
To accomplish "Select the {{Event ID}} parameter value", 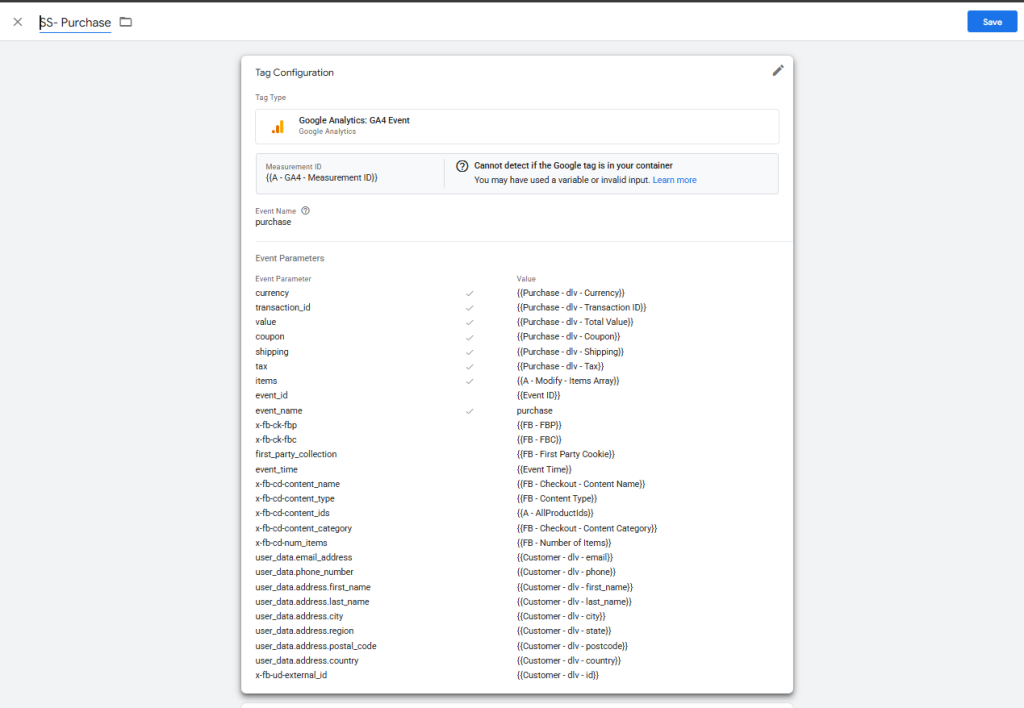I will pos(538,396).
